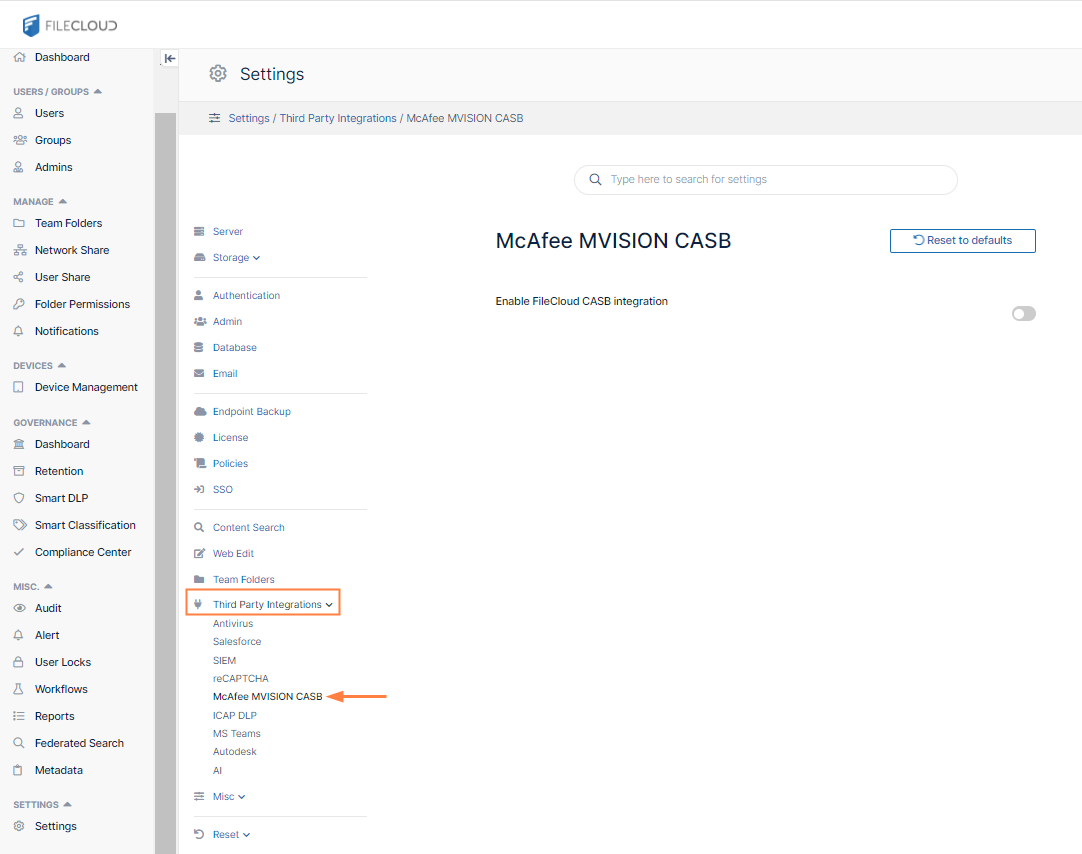Click the Database settings icon
This screenshot has width=1082, height=854.
(199, 348)
